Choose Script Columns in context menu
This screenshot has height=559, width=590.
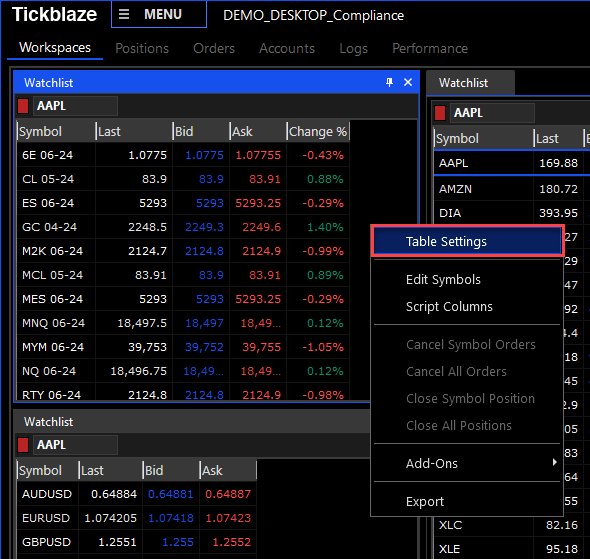[x=467, y=307]
